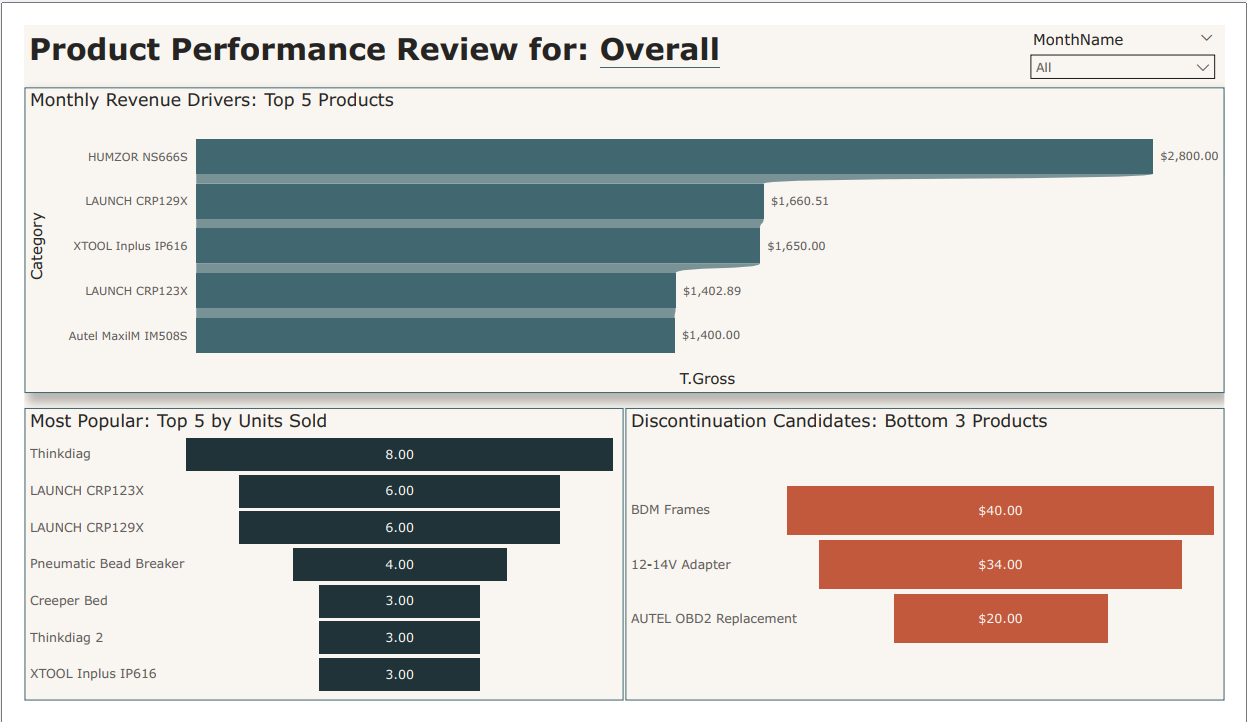Select the Pneumatic Bead Breaker bar
This screenshot has width=1247, height=722.
point(399,564)
